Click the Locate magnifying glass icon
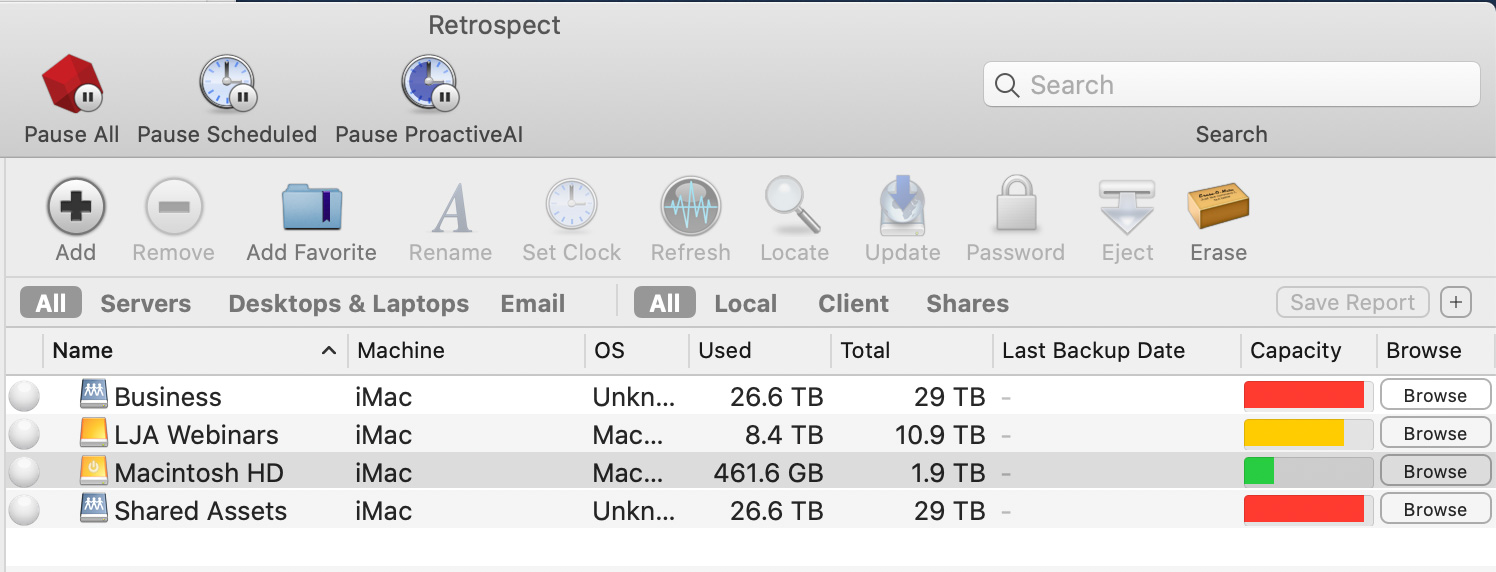Image resolution: width=1496 pixels, height=572 pixels. 794,207
